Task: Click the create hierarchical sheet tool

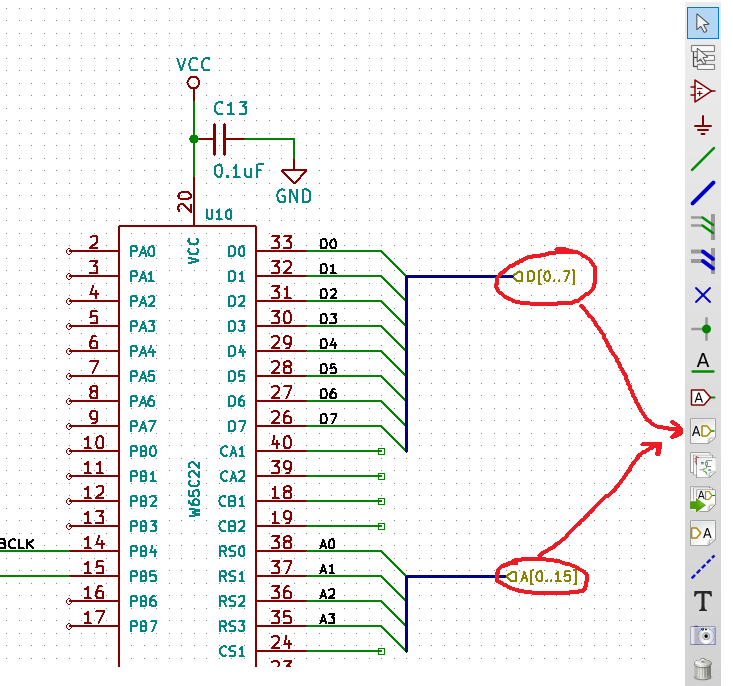Action: click(x=703, y=464)
